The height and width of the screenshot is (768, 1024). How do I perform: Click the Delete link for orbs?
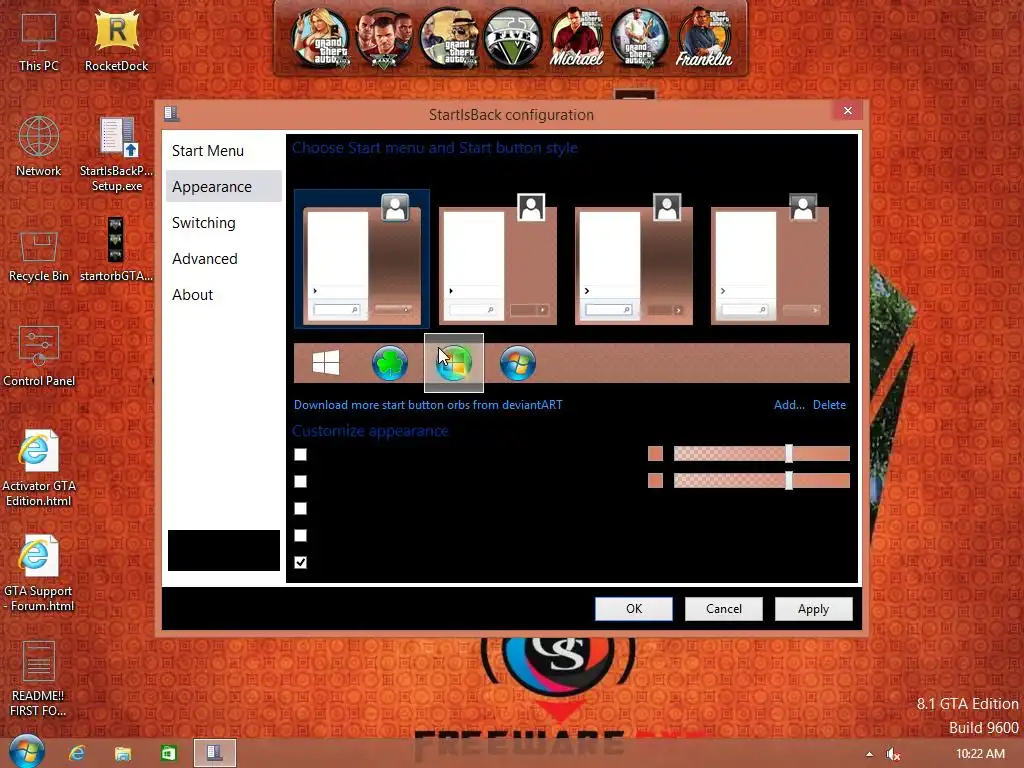pos(829,405)
